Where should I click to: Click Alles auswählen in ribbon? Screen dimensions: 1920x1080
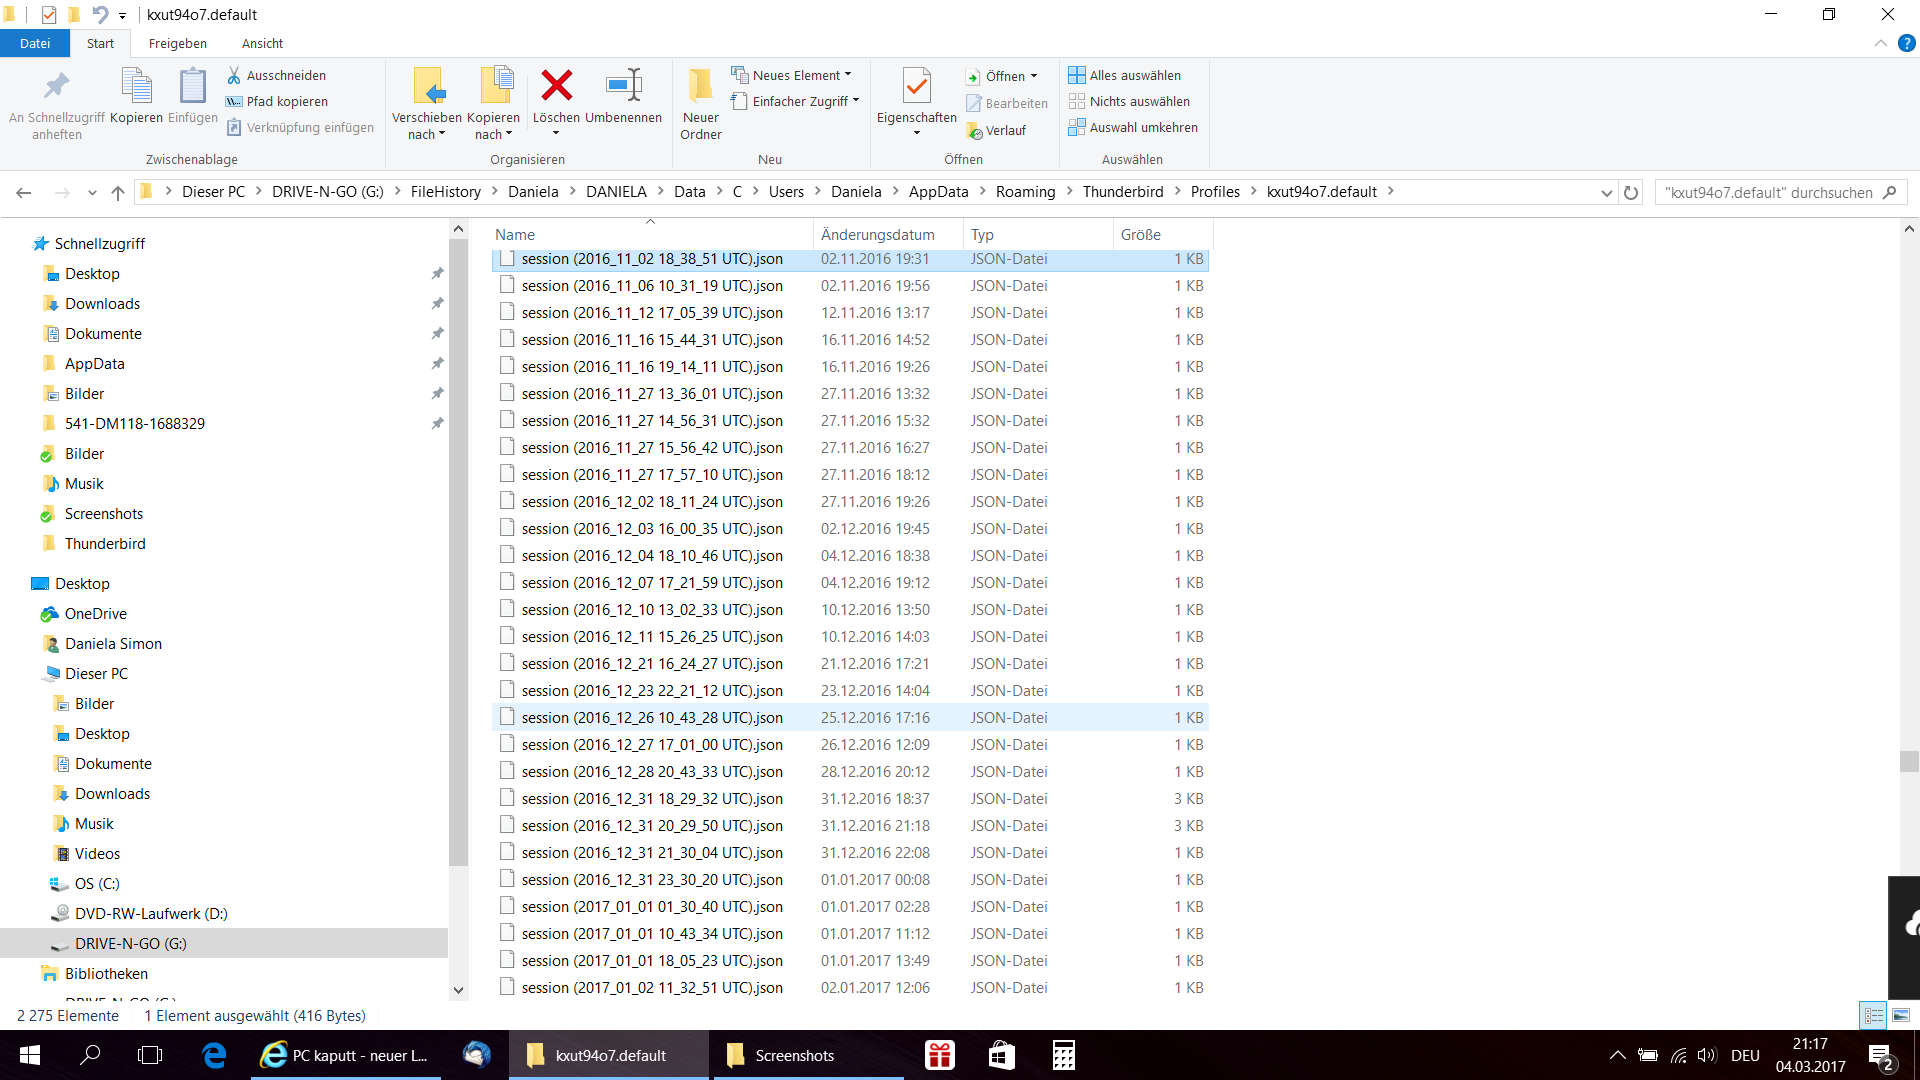coord(1125,75)
